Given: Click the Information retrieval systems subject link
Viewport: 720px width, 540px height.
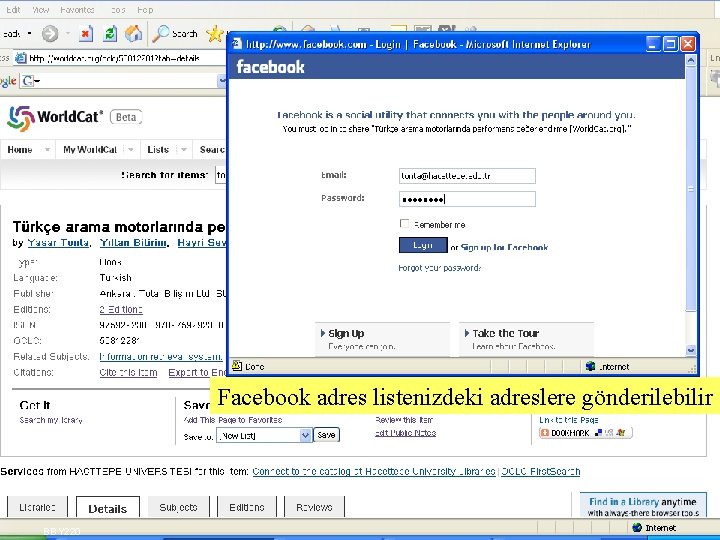Looking at the screenshot, I should 161,356.
